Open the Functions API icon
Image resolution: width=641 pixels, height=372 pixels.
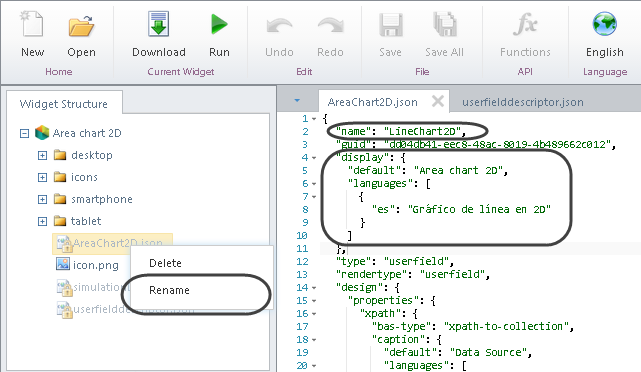tap(525, 24)
